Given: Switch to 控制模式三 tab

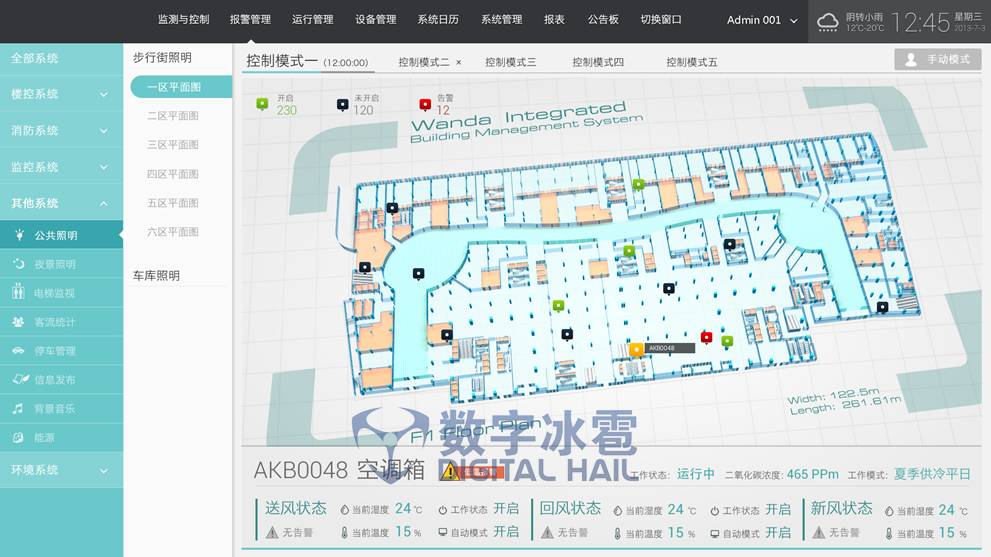Looking at the screenshot, I should click(x=510, y=62).
